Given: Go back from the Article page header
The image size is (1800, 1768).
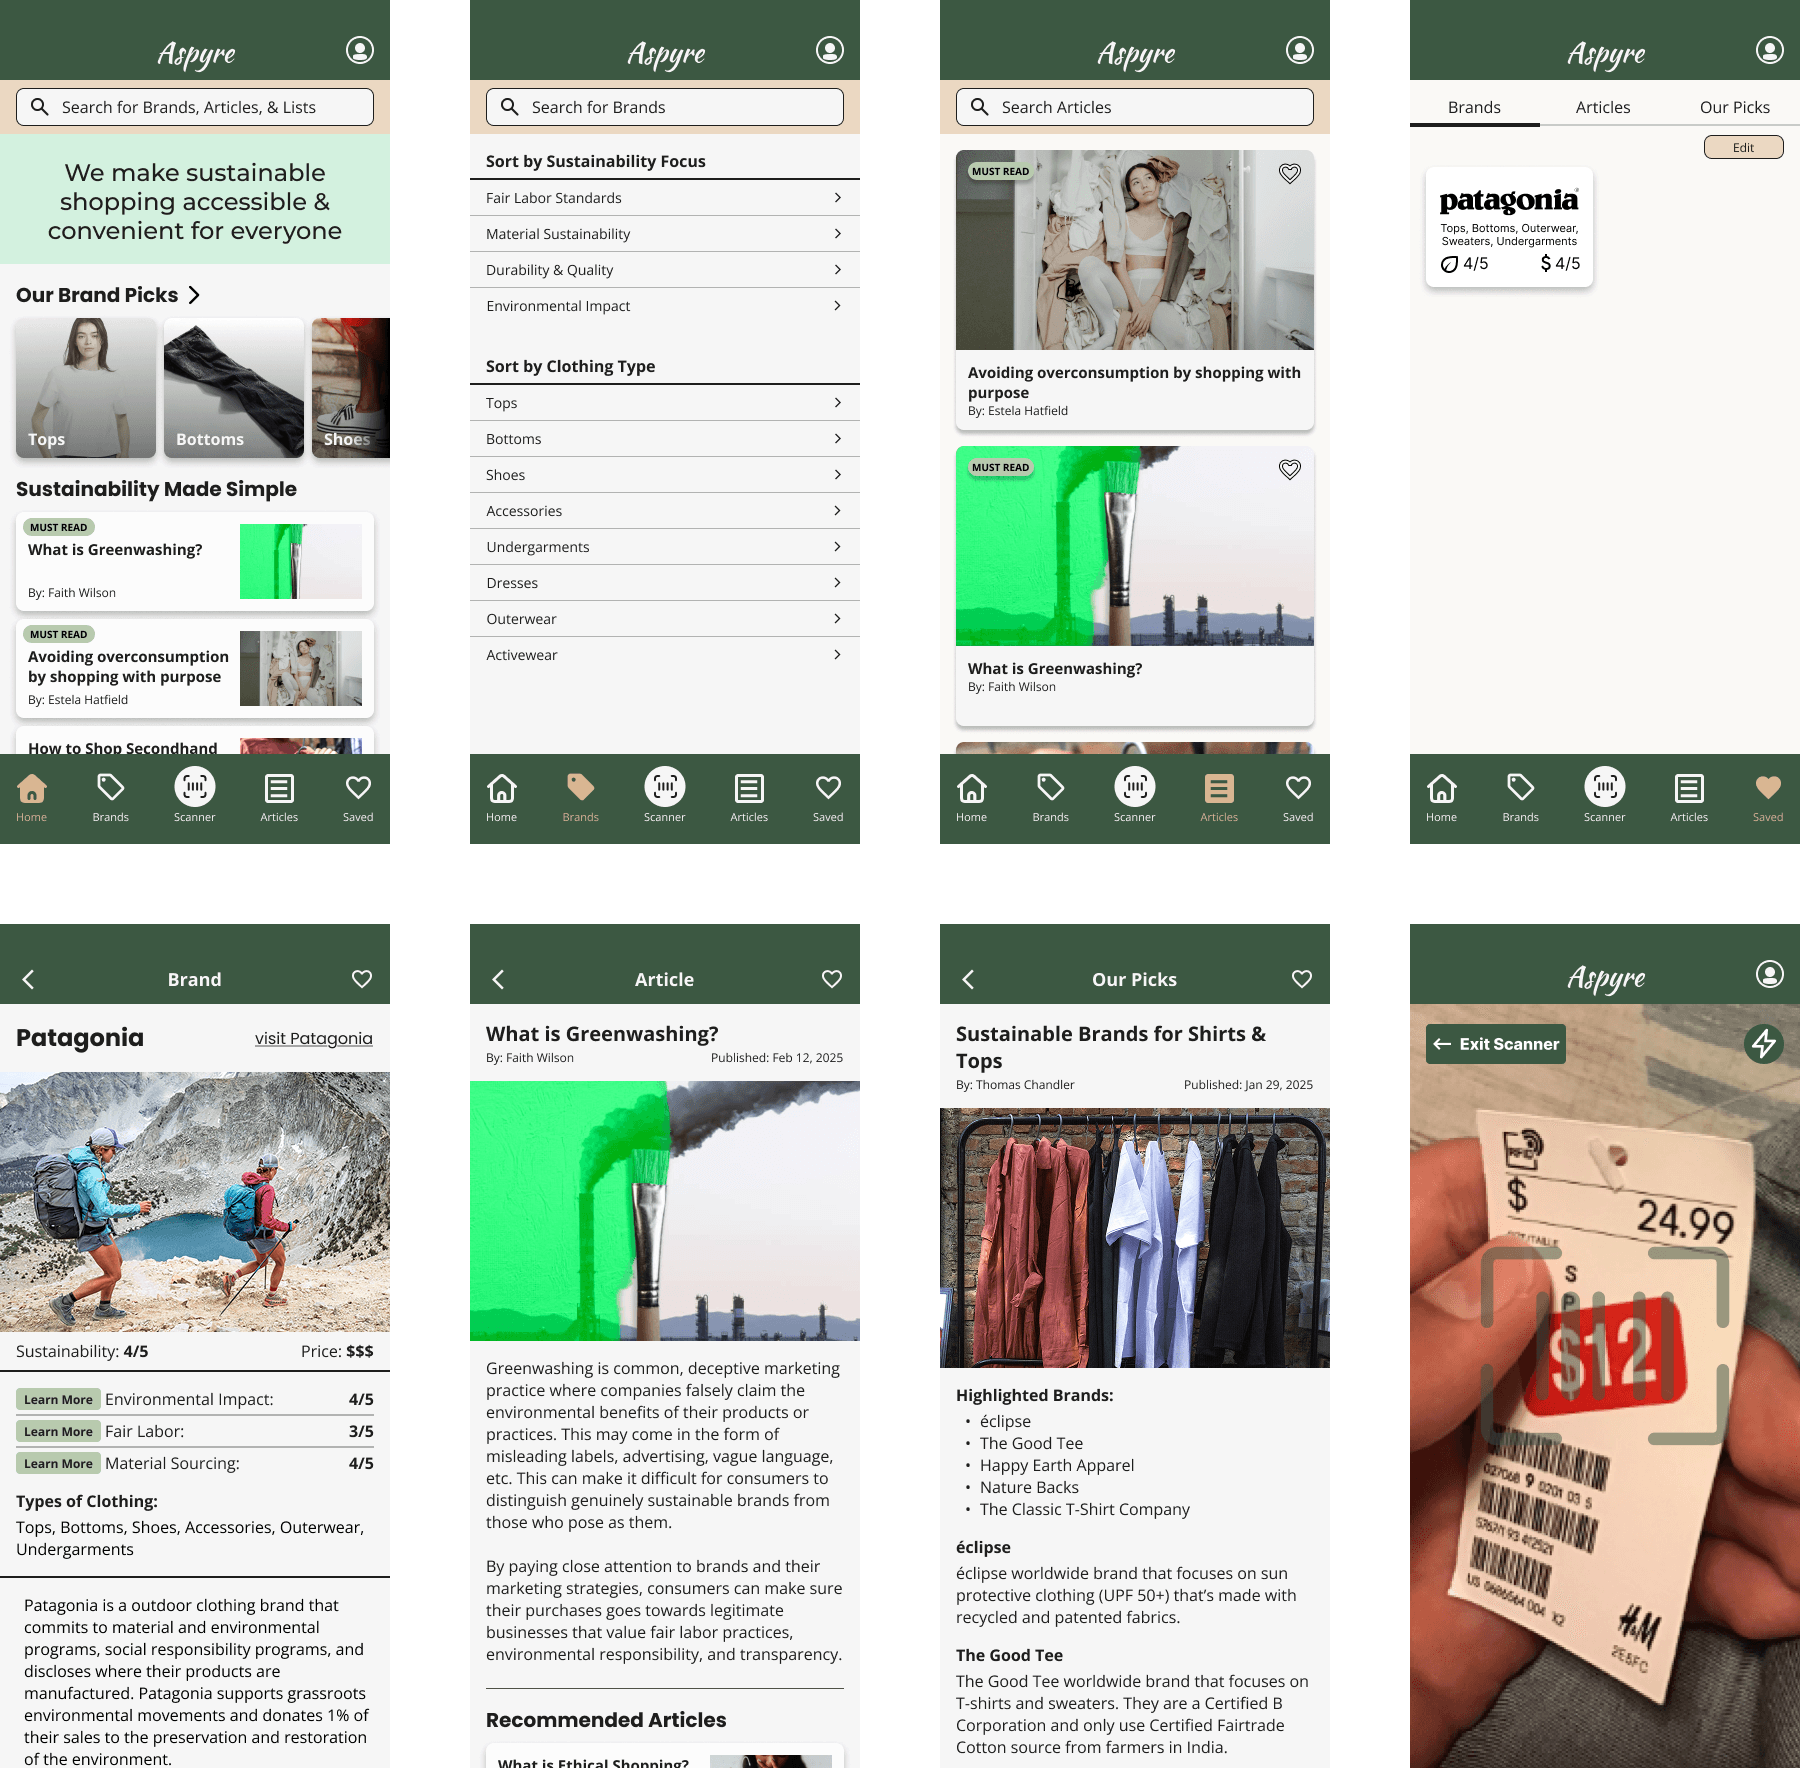Looking at the screenshot, I should [x=498, y=980].
